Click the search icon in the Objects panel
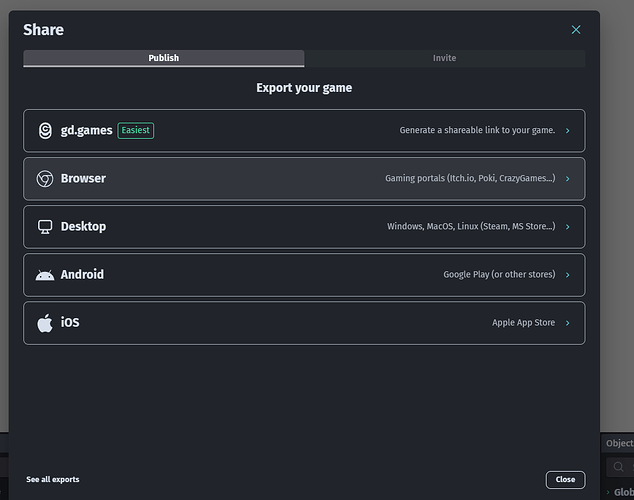Image resolution: width=634 pixels, height=500 pixels. click(618, 467)
